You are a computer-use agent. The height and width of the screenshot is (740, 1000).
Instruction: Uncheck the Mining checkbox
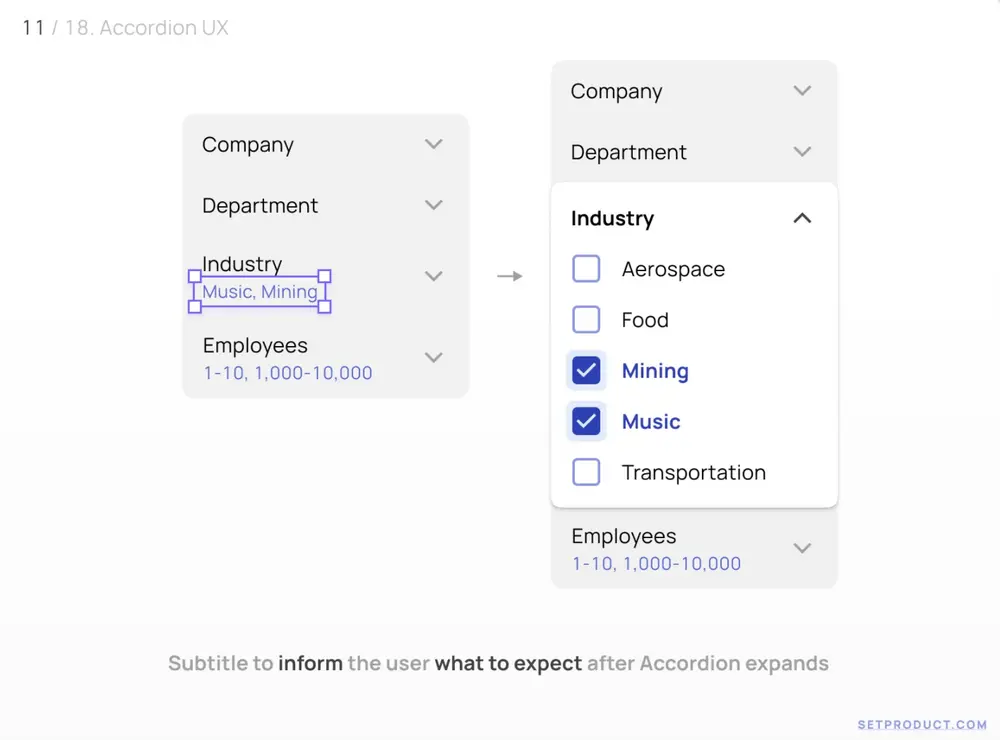(586, 371)
